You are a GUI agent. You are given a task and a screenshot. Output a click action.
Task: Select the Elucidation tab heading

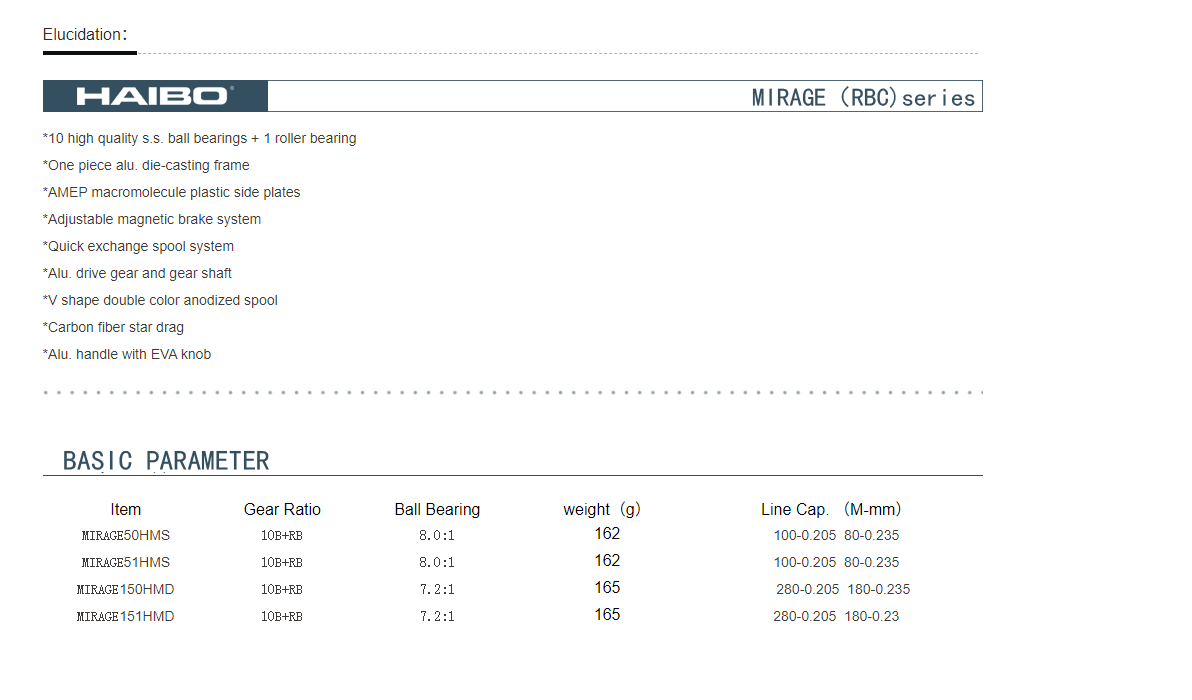84,35
